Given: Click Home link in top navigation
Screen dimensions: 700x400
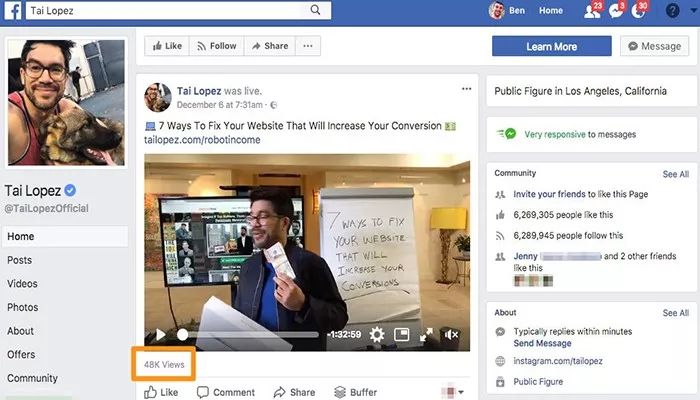Looking at the screenshot, I should click(550, 11).
